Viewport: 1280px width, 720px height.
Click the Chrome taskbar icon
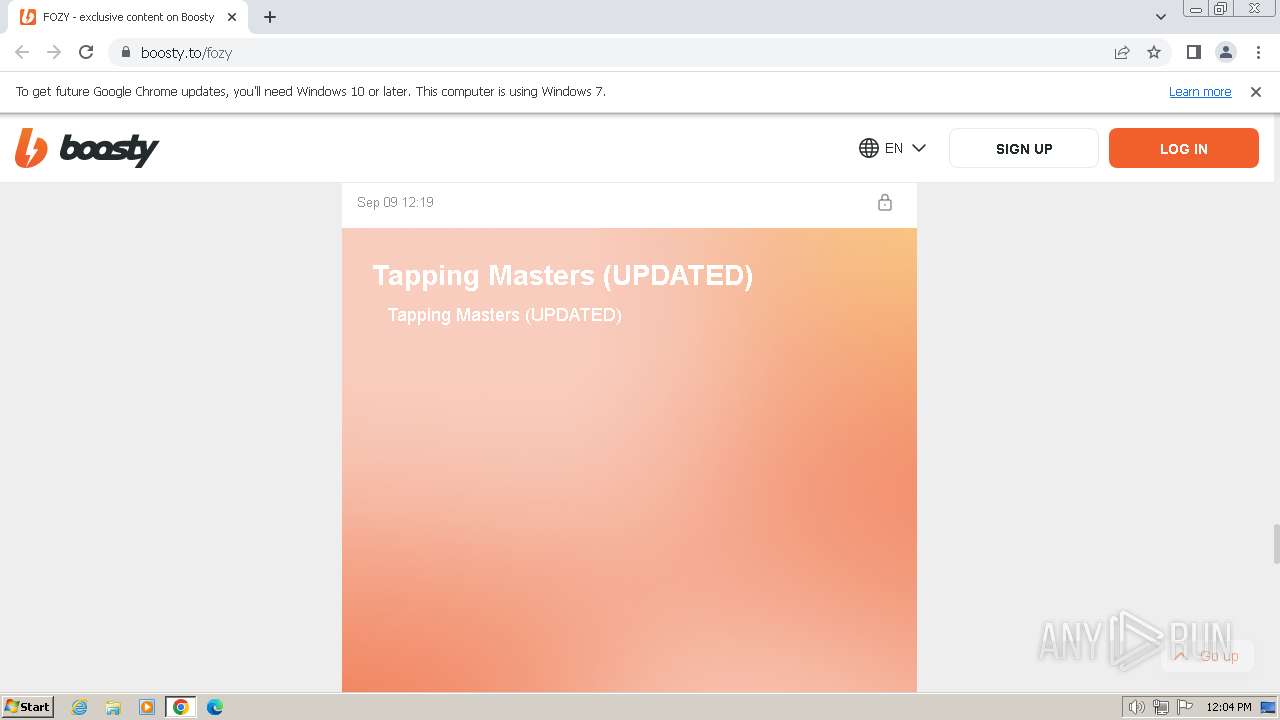pyautogui.click(x=181, y=707)
